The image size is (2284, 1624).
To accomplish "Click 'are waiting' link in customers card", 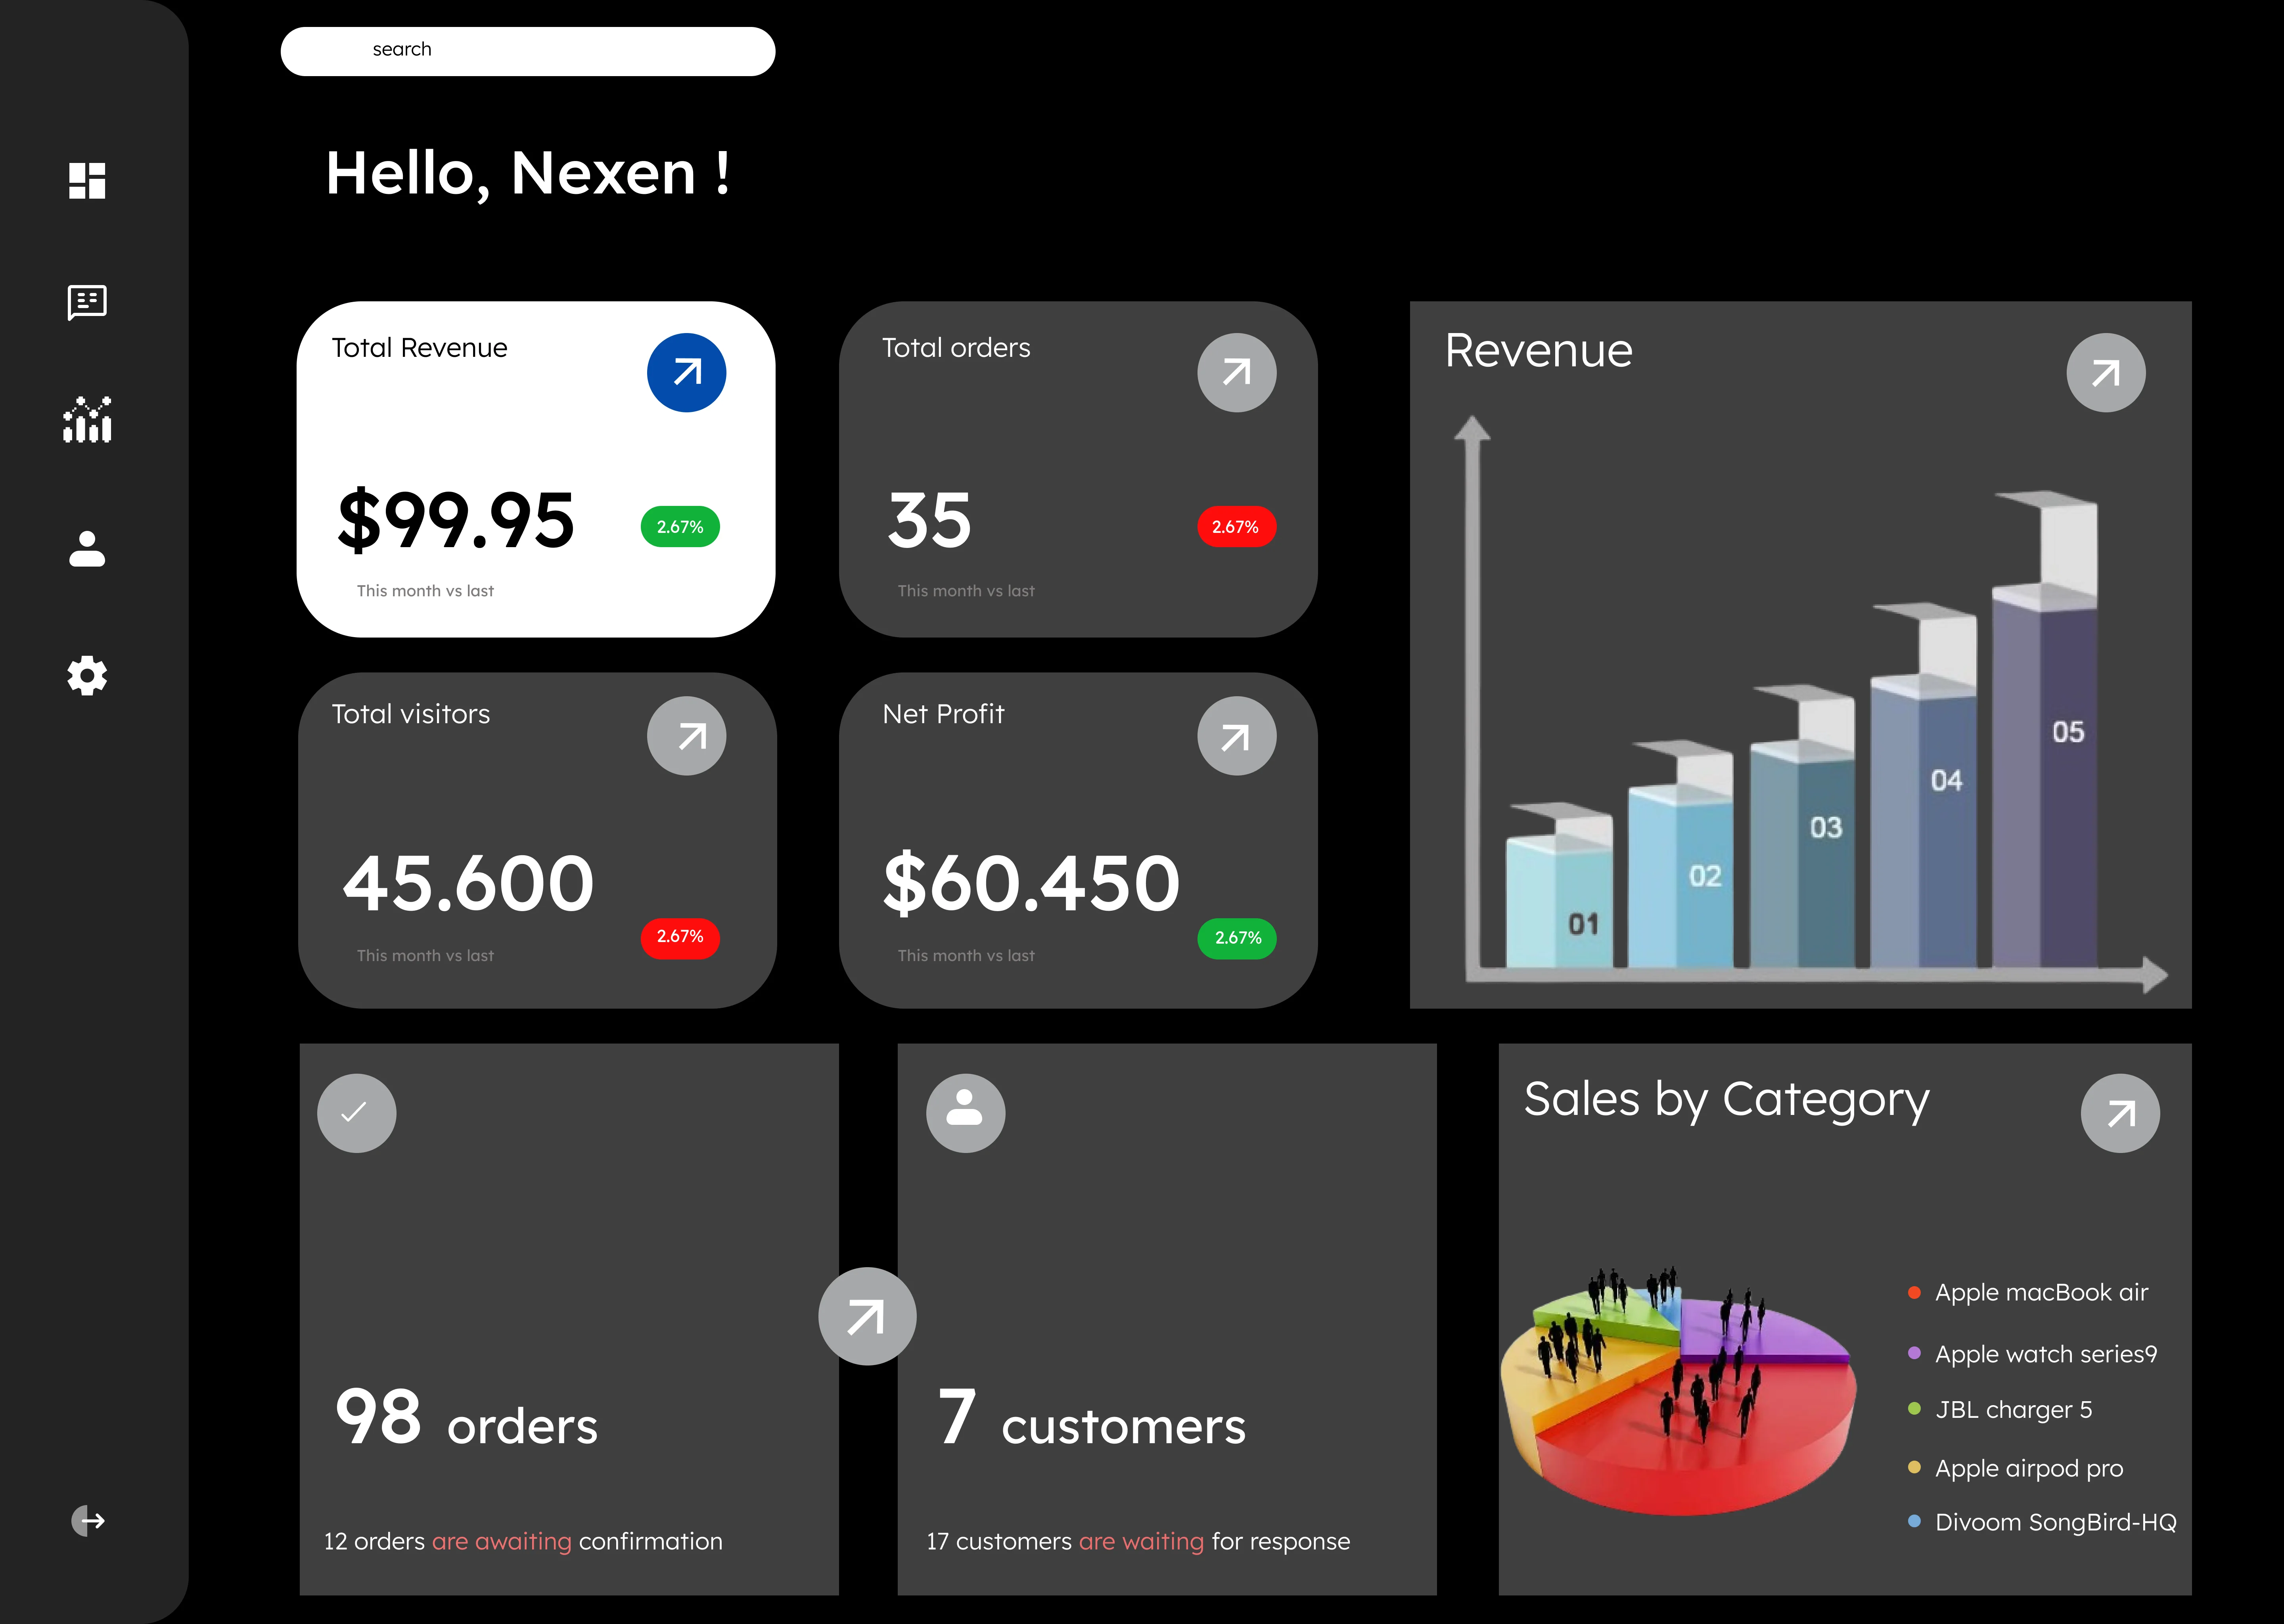I will (1141, 1541).
